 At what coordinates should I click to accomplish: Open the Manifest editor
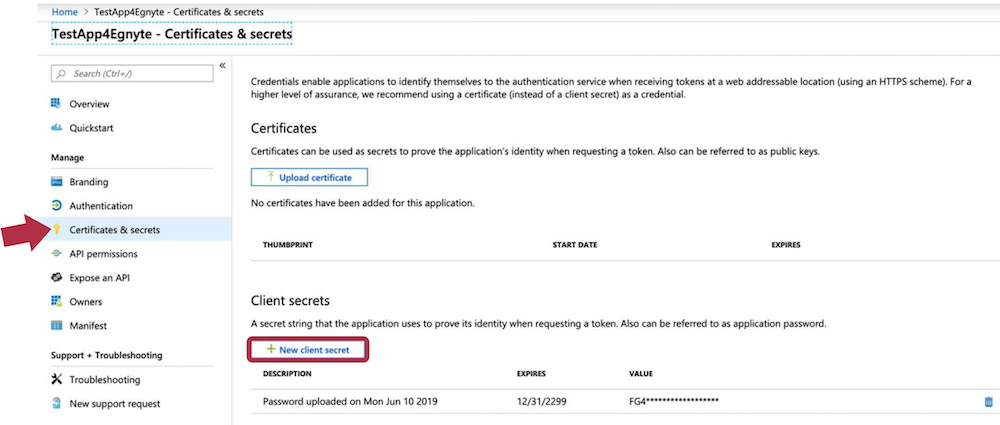coord(88,326)
